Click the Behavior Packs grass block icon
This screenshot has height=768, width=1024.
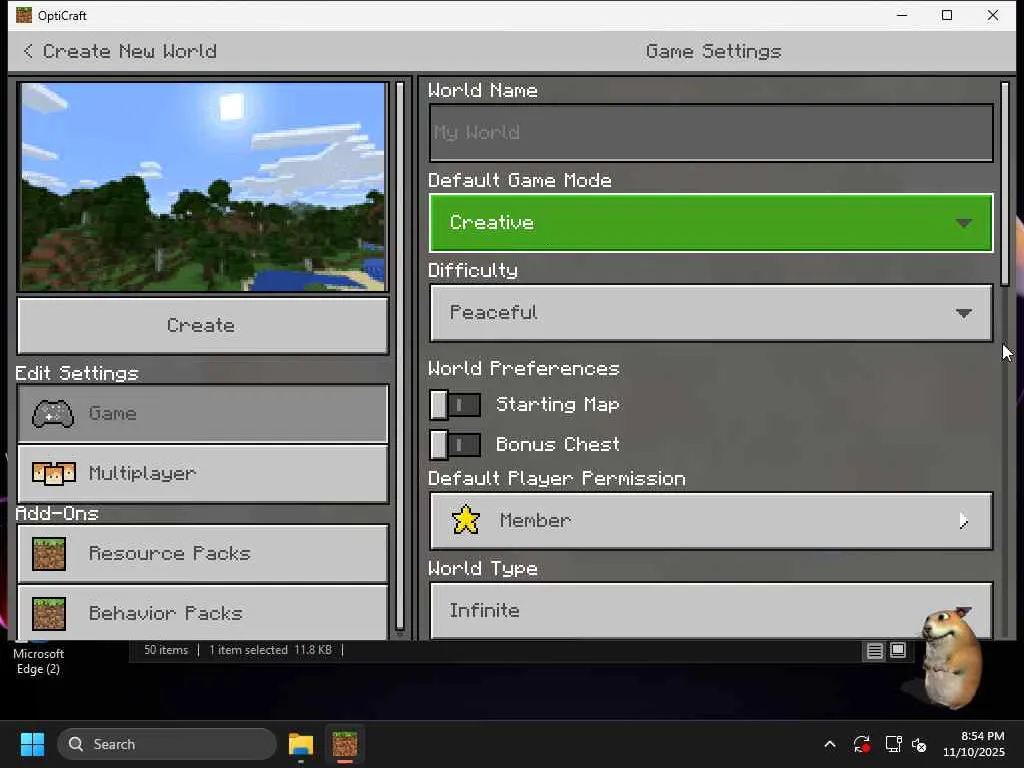tap(49, 614)
